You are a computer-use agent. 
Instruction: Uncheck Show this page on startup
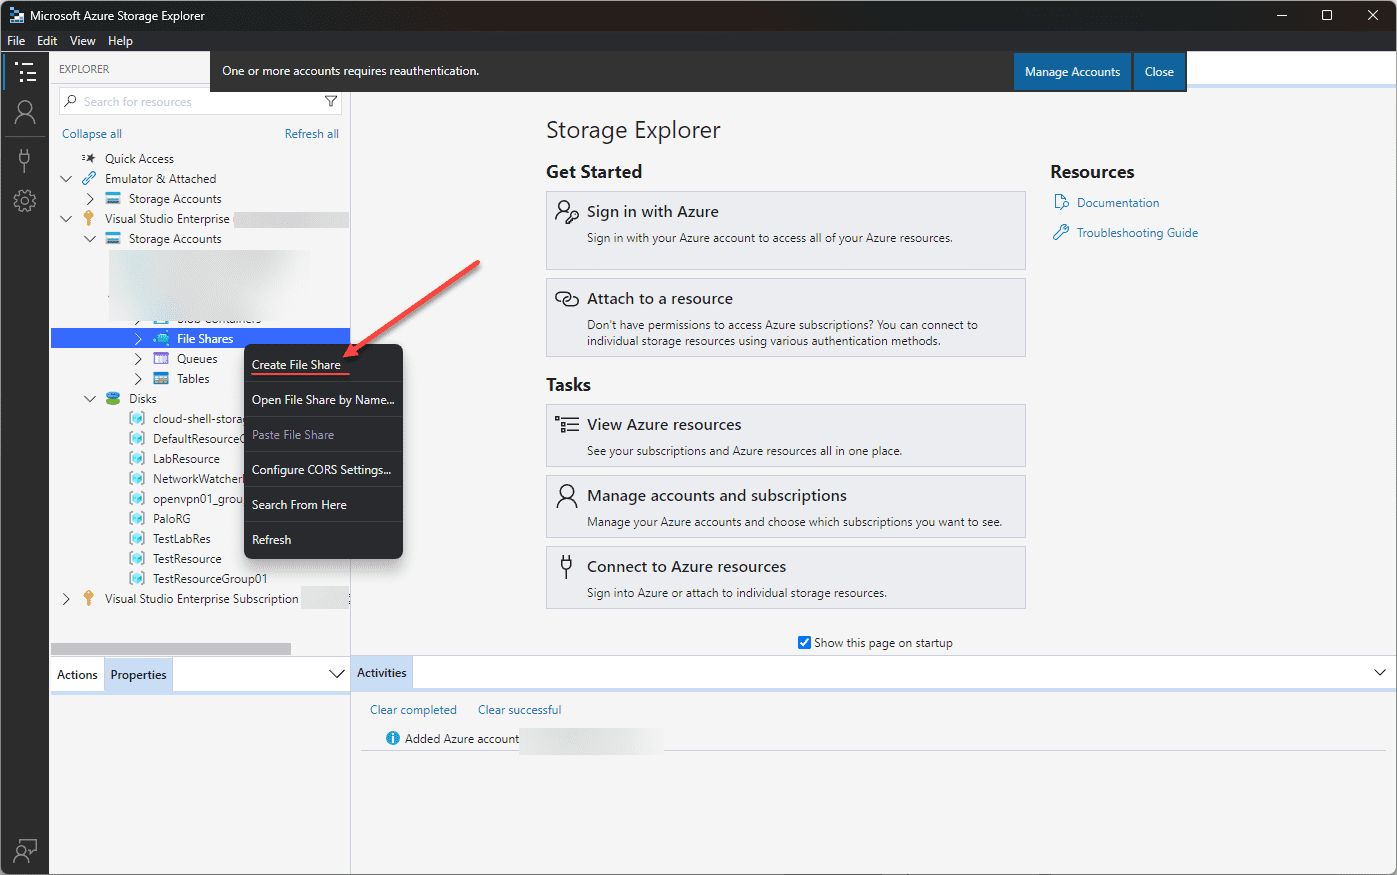point(804,642)
